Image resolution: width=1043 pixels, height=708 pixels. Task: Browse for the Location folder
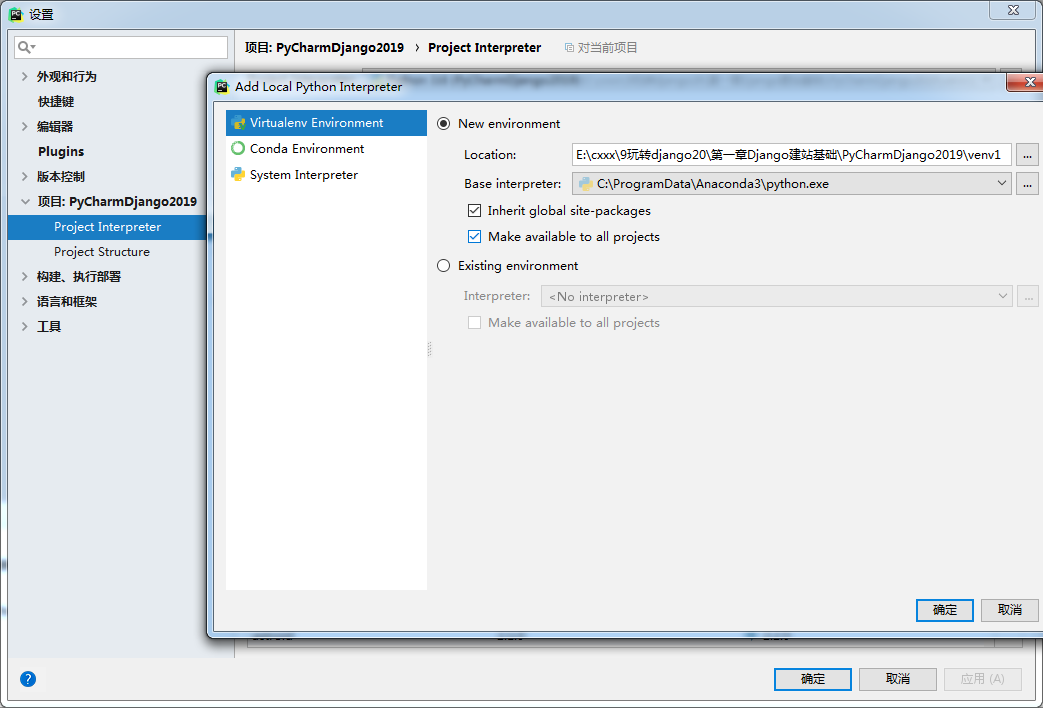[1027, 155]
